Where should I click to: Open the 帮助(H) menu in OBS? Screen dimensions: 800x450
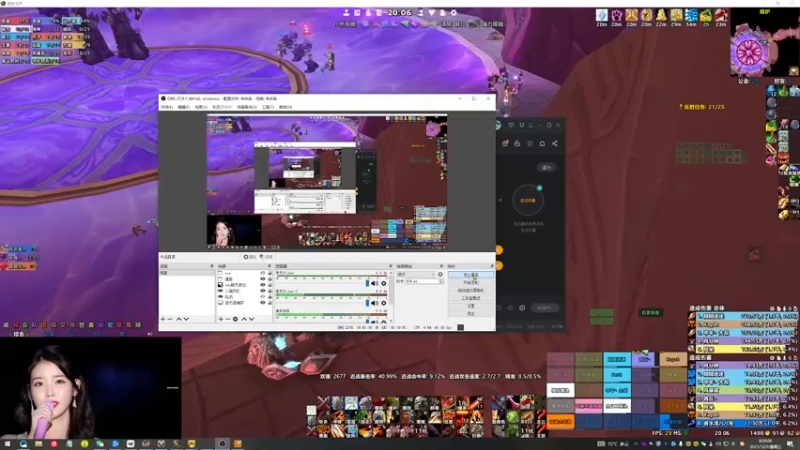coord(285,107)
